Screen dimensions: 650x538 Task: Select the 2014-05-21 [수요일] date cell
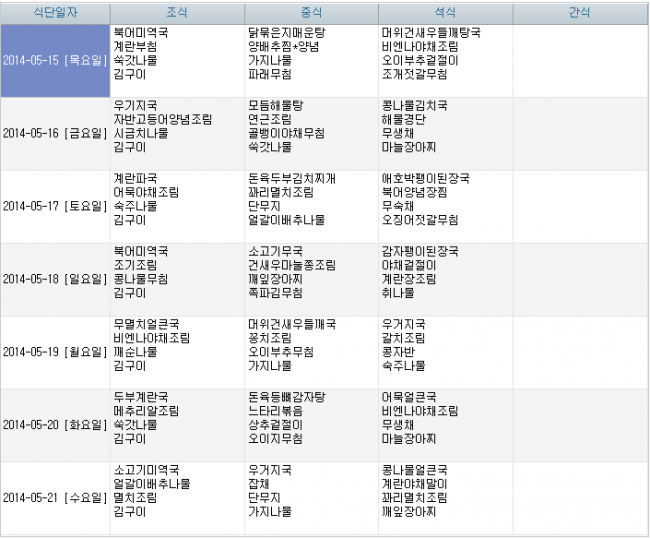[54, 497]
